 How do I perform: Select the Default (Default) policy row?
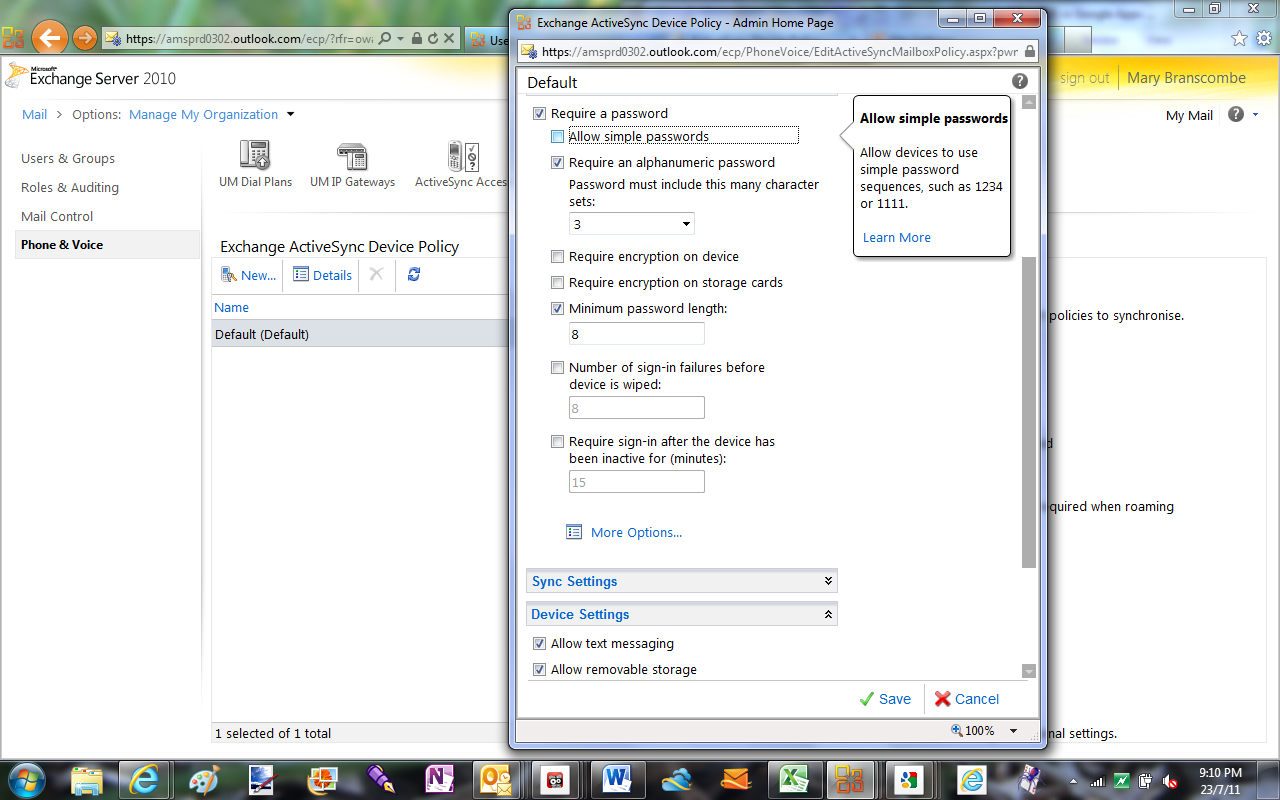(x=361, y=334)
